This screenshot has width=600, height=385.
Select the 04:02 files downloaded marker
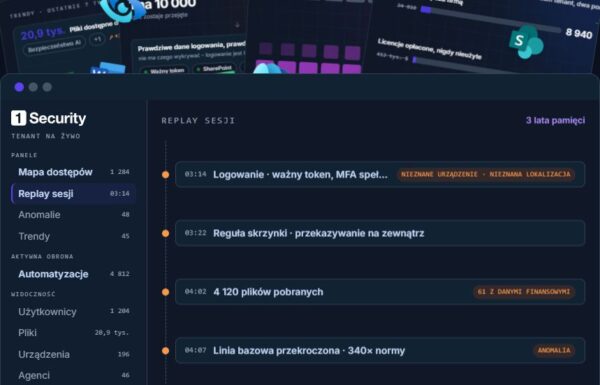tap(166, 292)
